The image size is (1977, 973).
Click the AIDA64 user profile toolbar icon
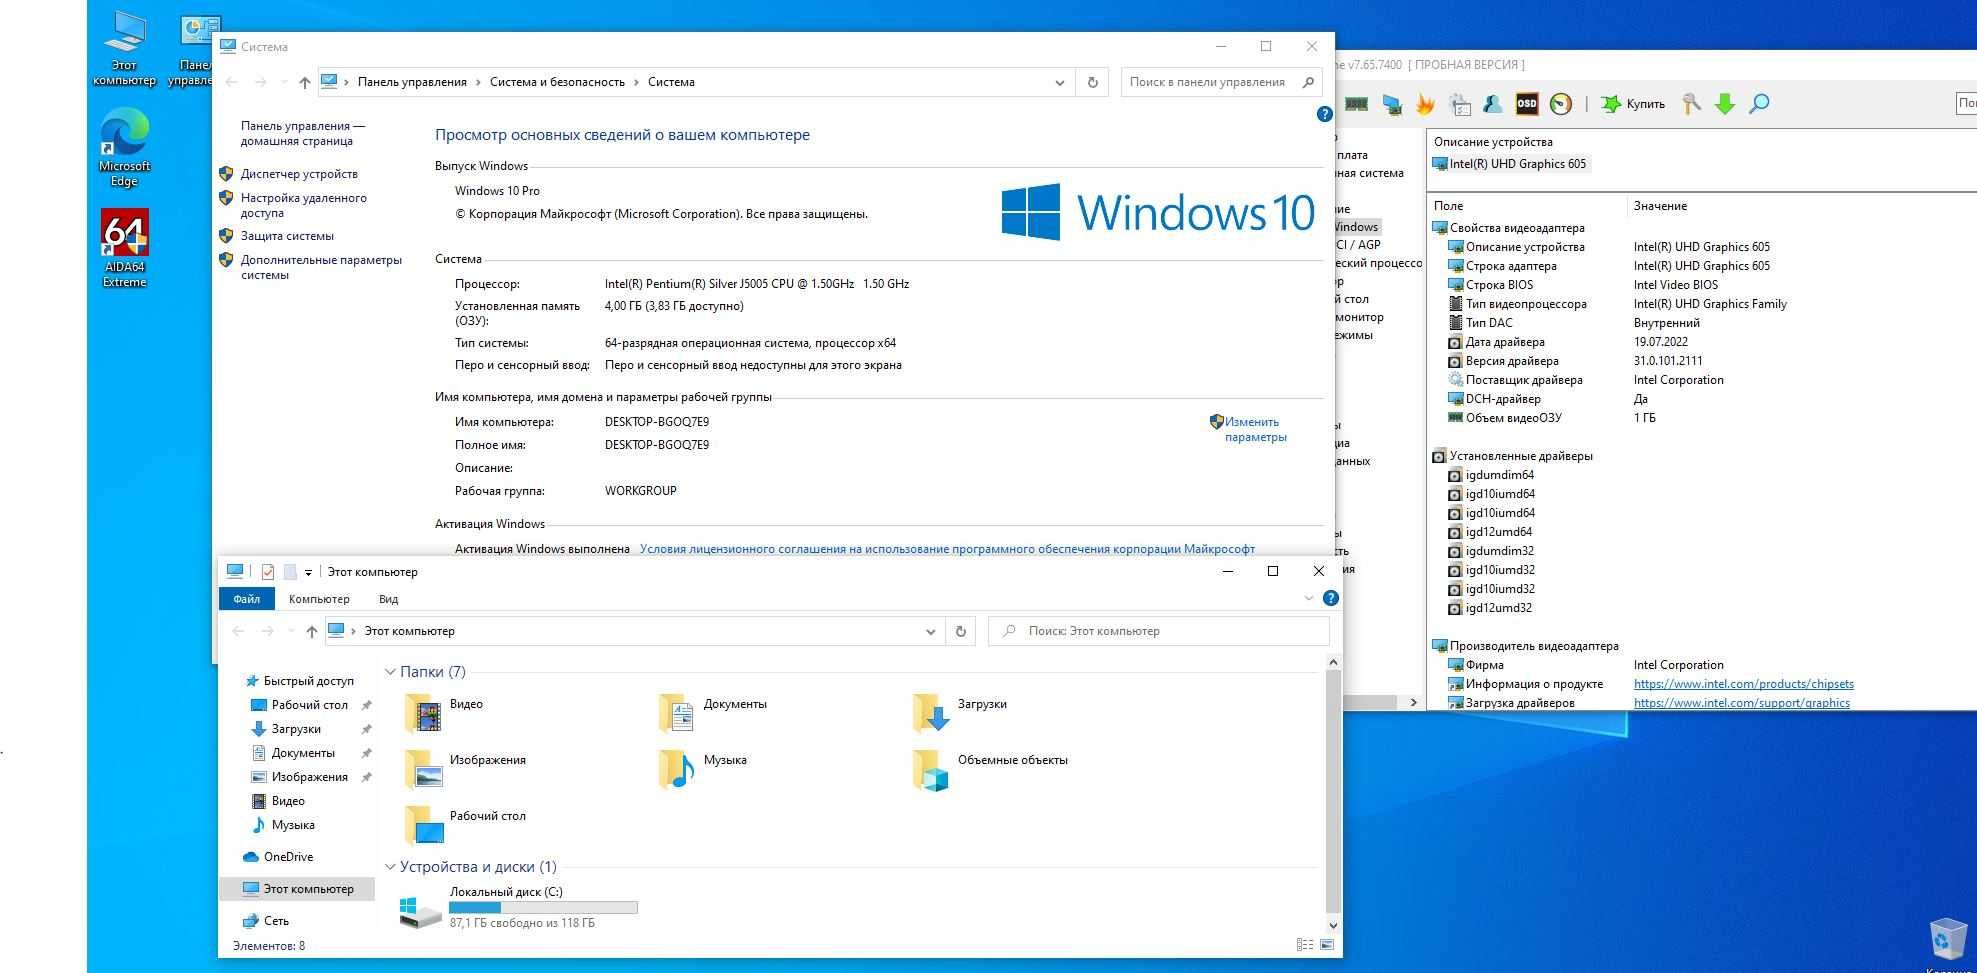pos(1492,104)
